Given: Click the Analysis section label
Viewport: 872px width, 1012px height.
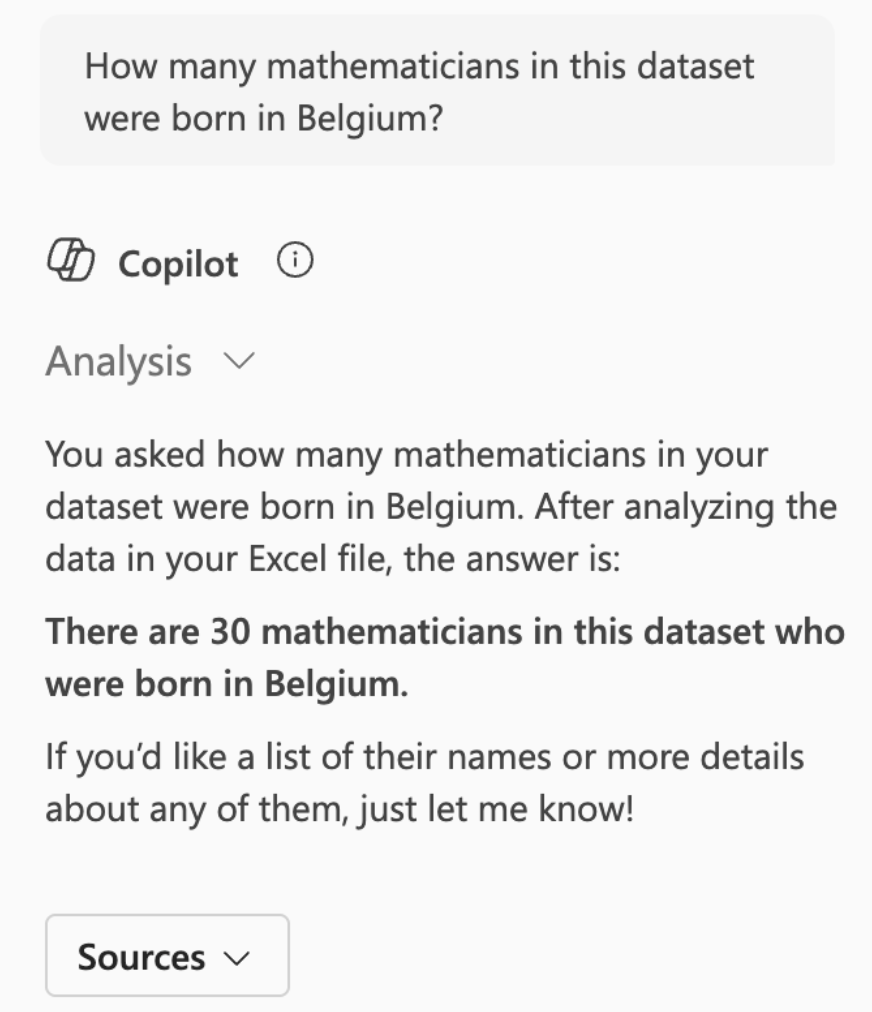Looking at the screenshot, I should point(118,361).
